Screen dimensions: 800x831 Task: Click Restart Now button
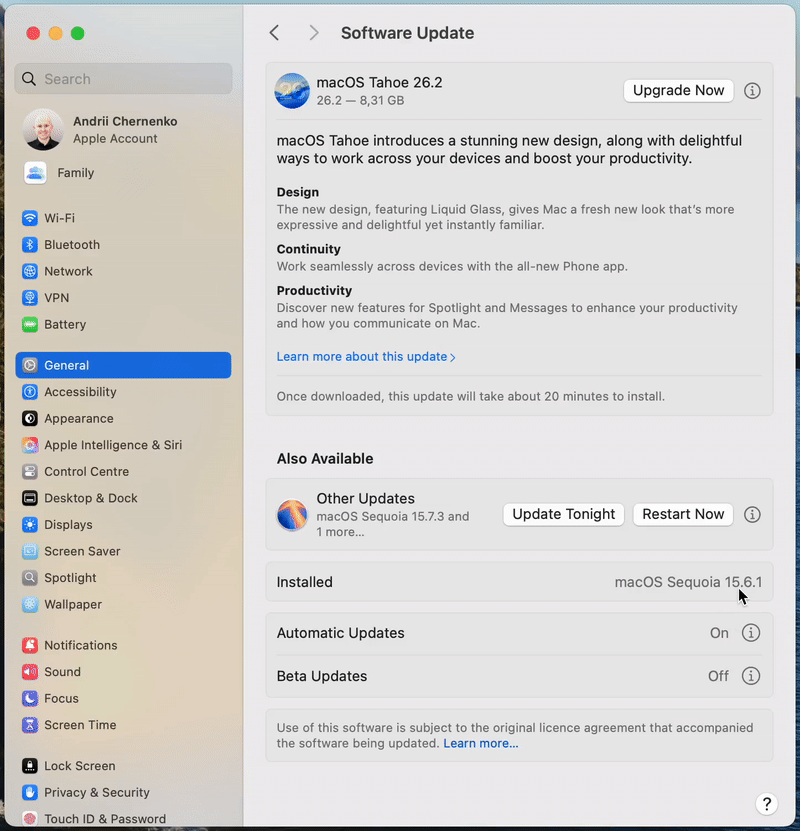683,514
